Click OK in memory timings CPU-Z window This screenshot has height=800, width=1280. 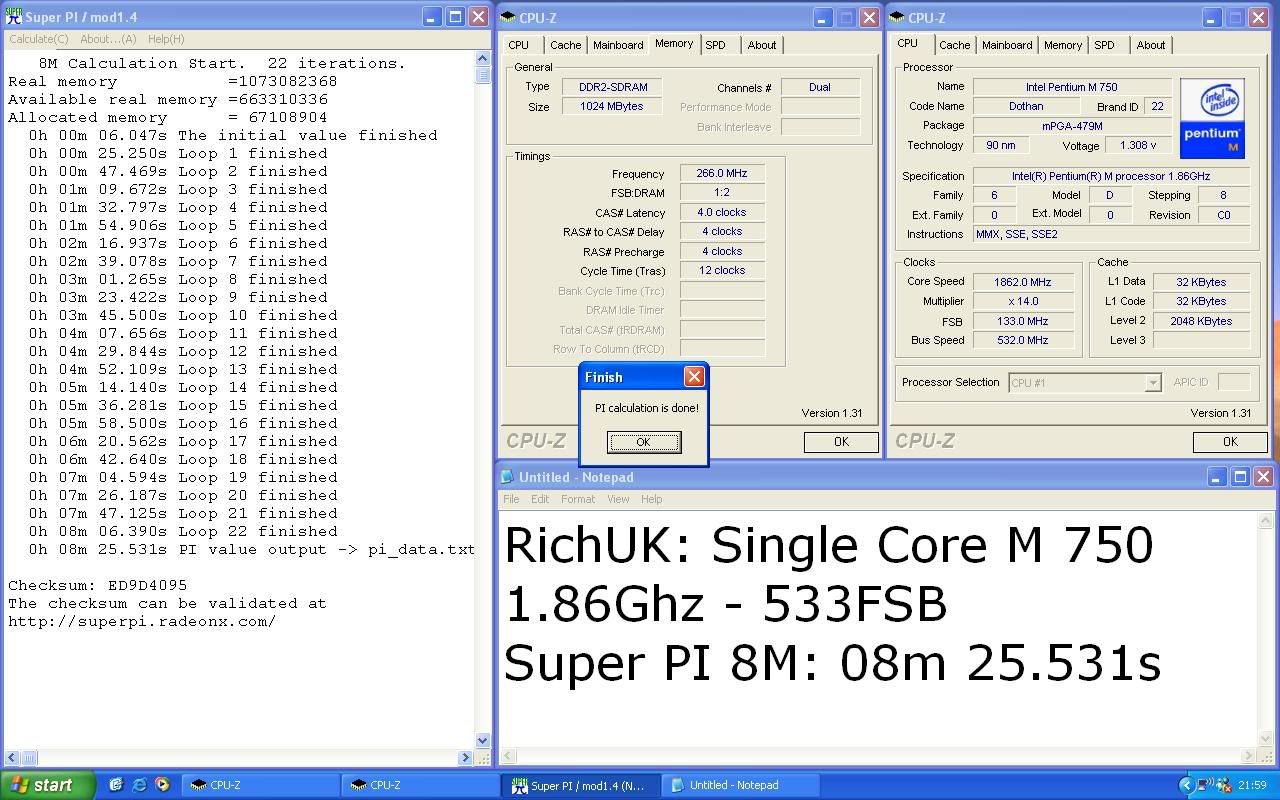(841, 442)
